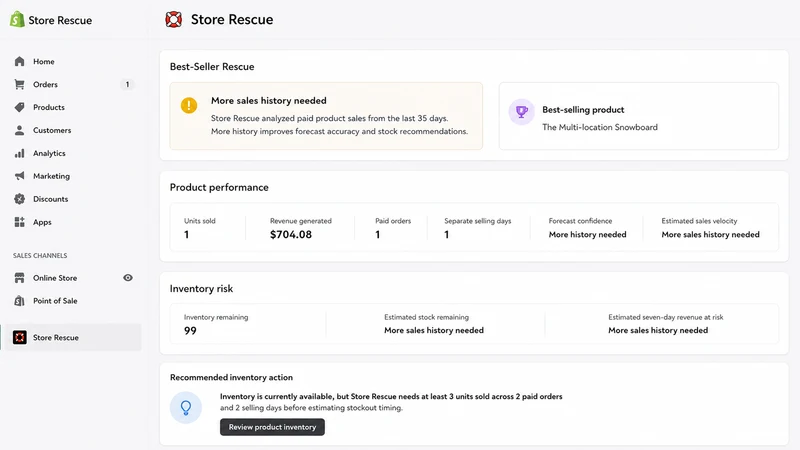Click the Revenue generated label
The image size is (800, 450).
tap(301, 221)
